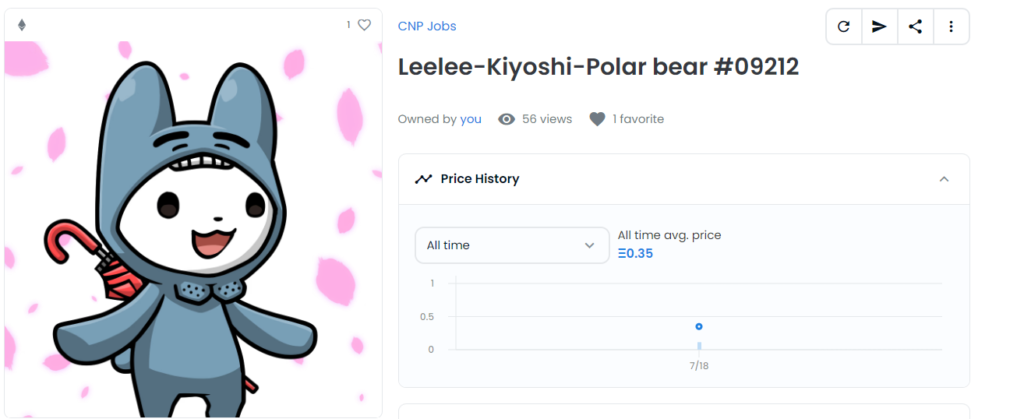Click the polar bear NFT image
Screen dimensions: 1024x419
(193, 229)
